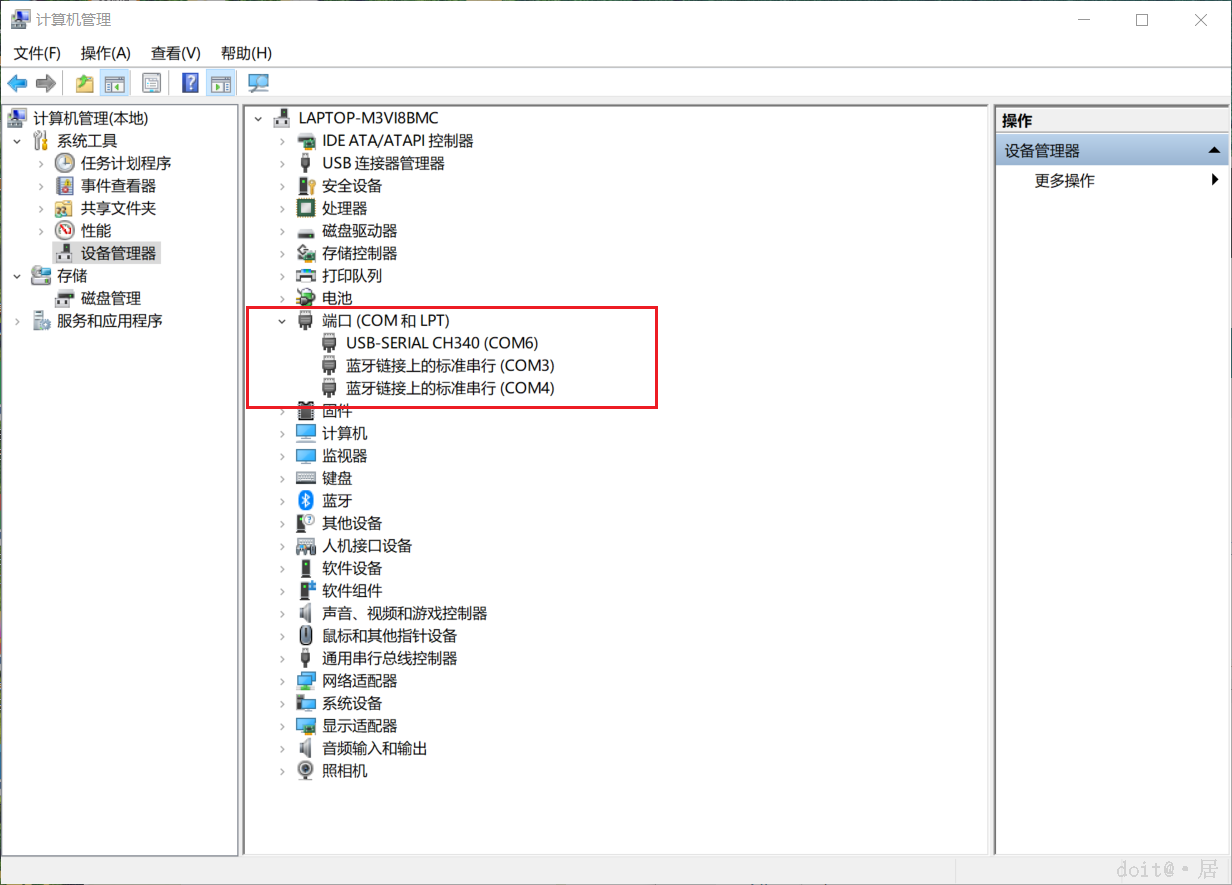The image size is (1232, 885).
Task: Click the 操作 pane header
Action: 1111,121
